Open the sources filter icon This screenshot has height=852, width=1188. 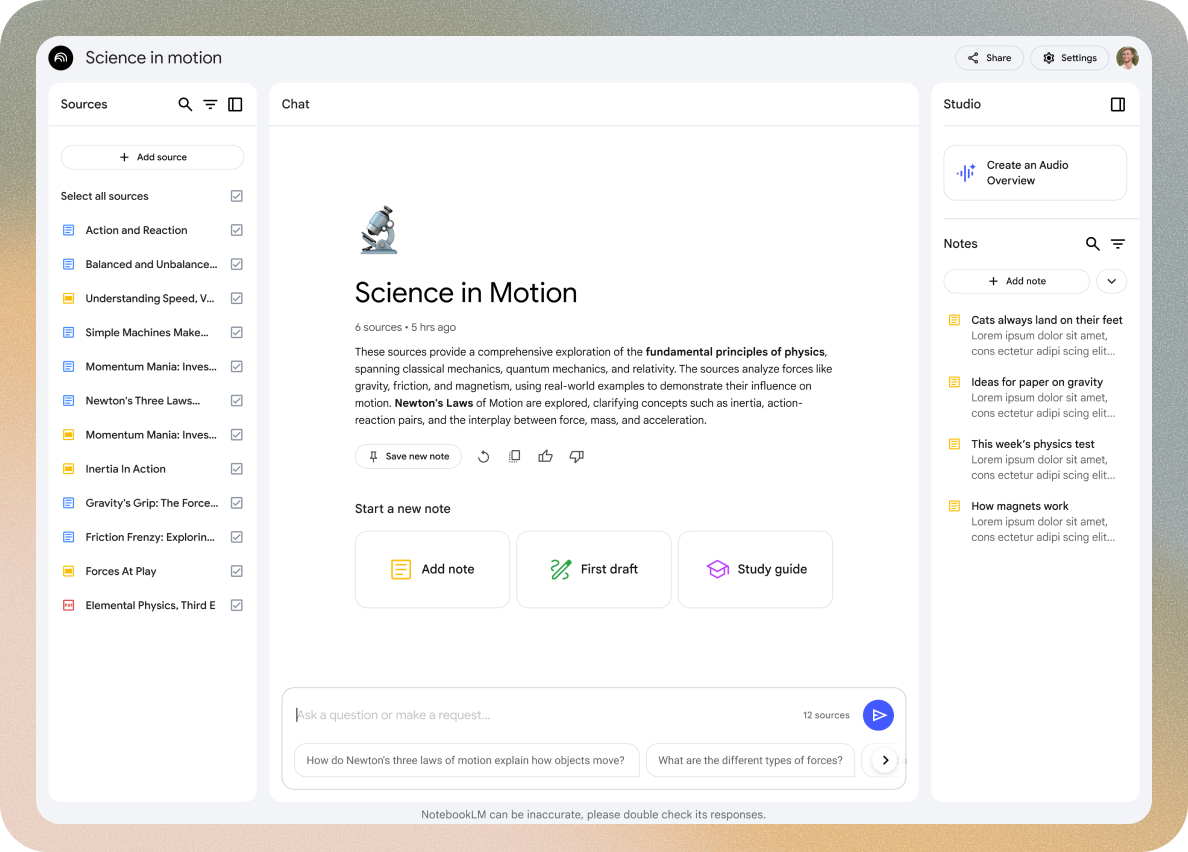click(x=210, y=104)
